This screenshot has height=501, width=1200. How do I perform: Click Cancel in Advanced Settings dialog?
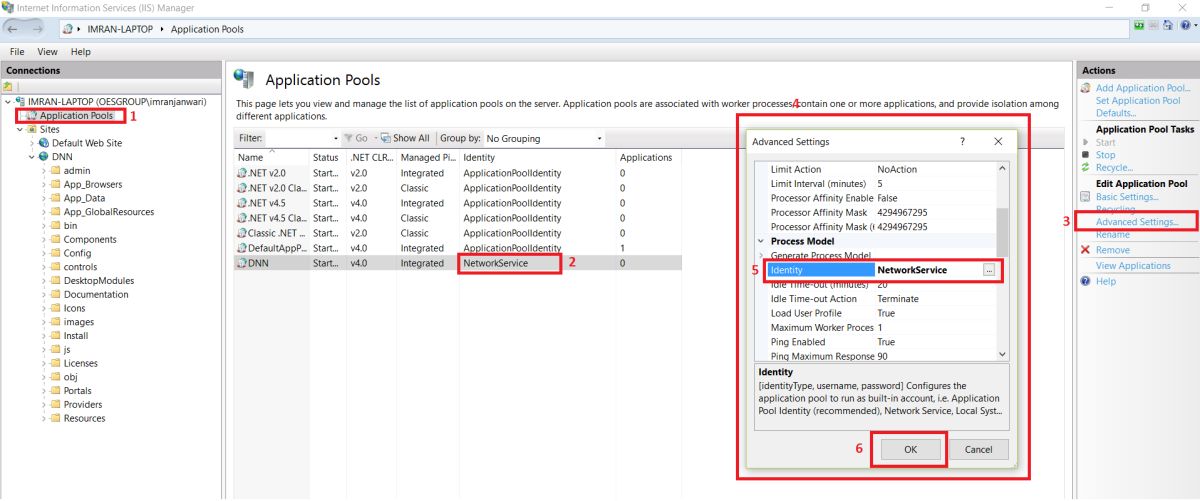(x=978, y=450)
